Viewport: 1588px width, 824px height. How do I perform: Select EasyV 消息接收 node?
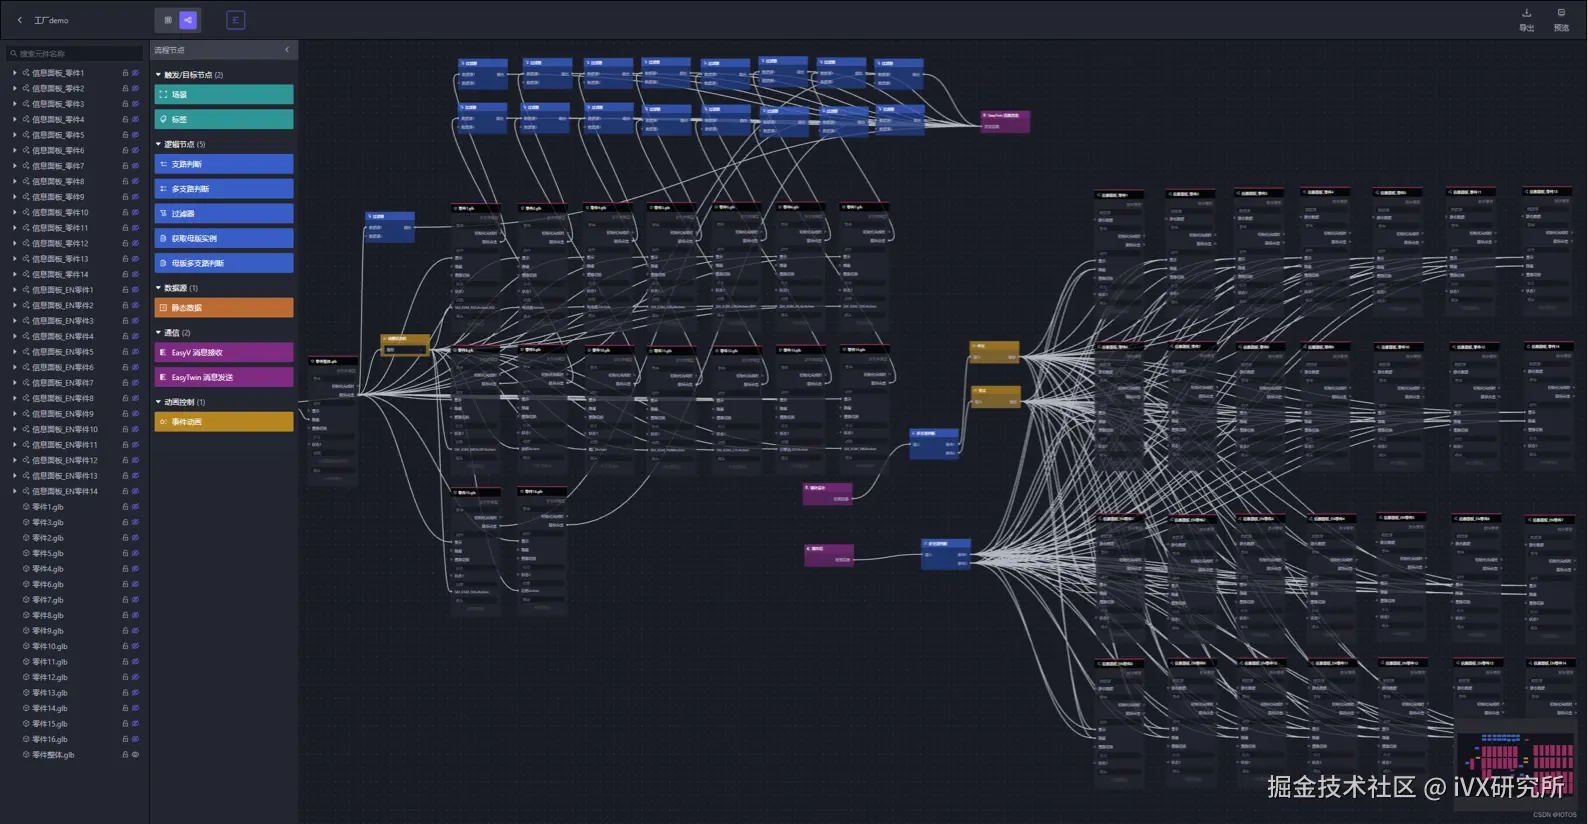[x=224, y=352]
